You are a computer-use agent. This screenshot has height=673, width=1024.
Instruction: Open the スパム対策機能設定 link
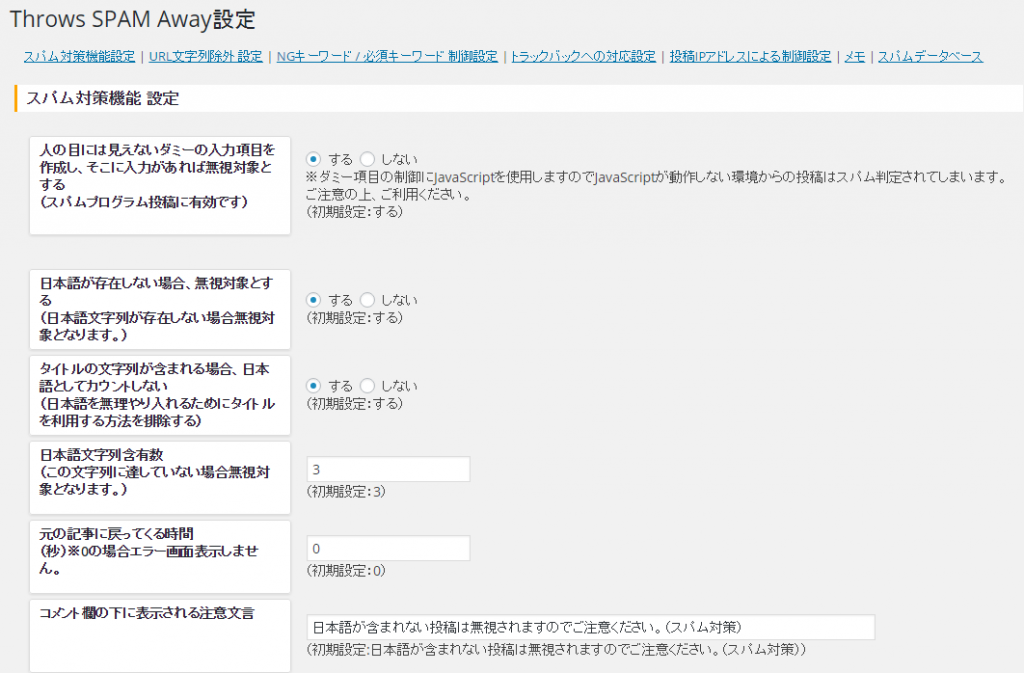79,57
